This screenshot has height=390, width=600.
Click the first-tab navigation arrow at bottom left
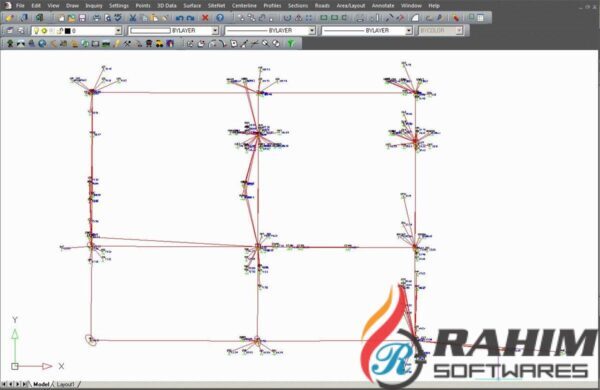coord(4,384)
